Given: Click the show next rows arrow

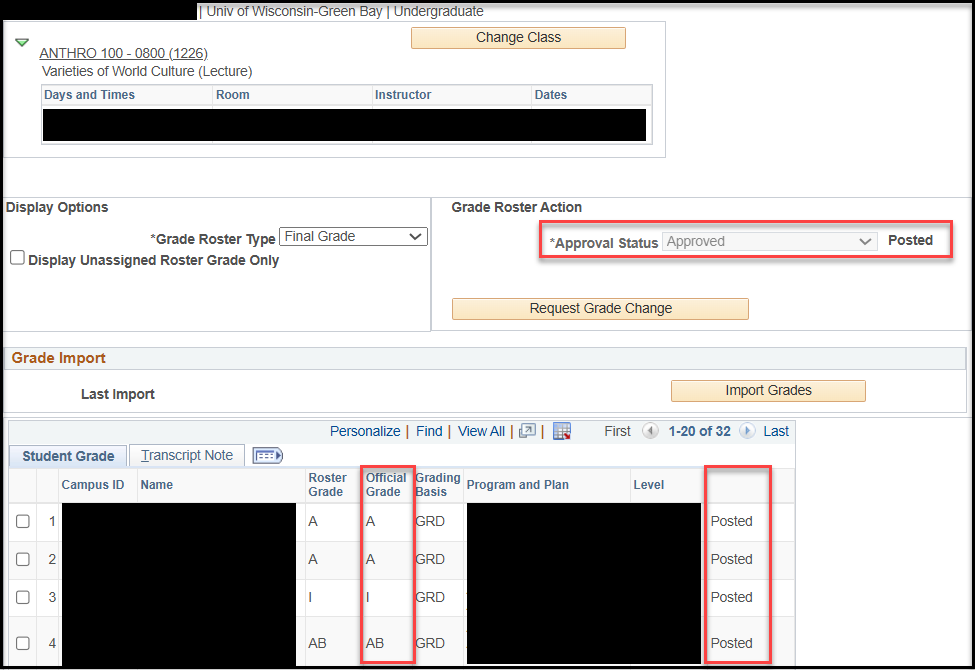Looking at the screenshot, I should tap(747, 431).
